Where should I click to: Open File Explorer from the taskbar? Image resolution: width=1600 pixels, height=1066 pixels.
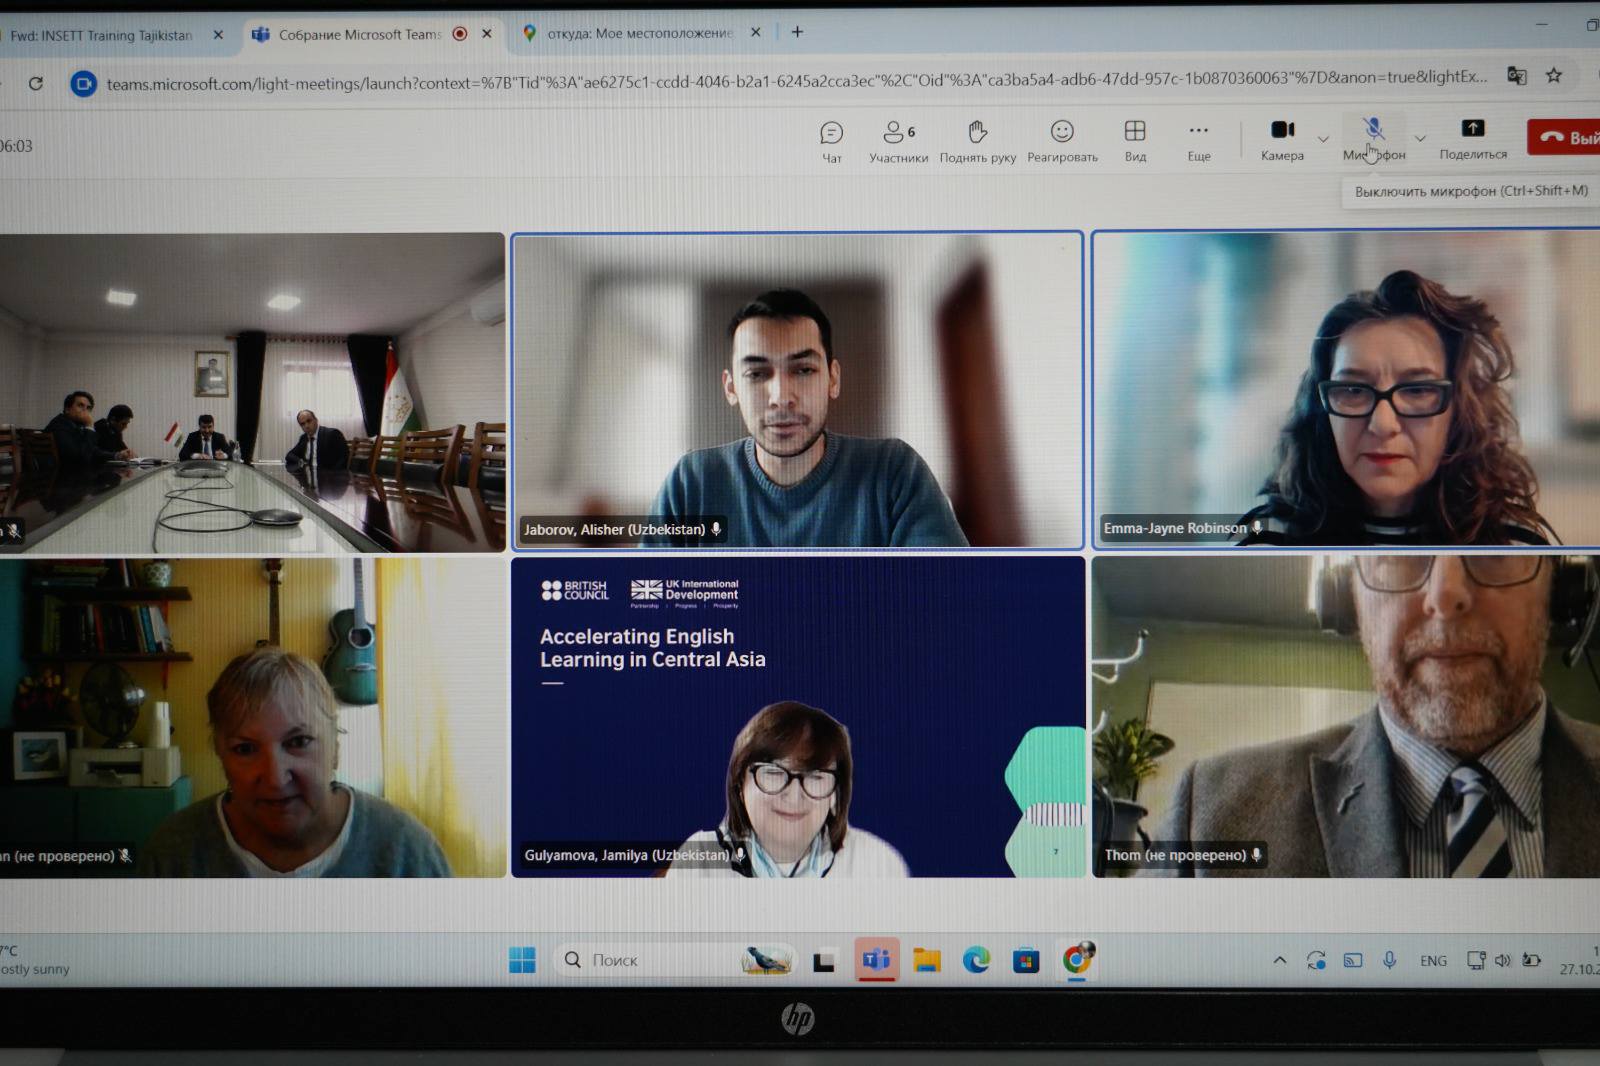click(x=926, y=960)
